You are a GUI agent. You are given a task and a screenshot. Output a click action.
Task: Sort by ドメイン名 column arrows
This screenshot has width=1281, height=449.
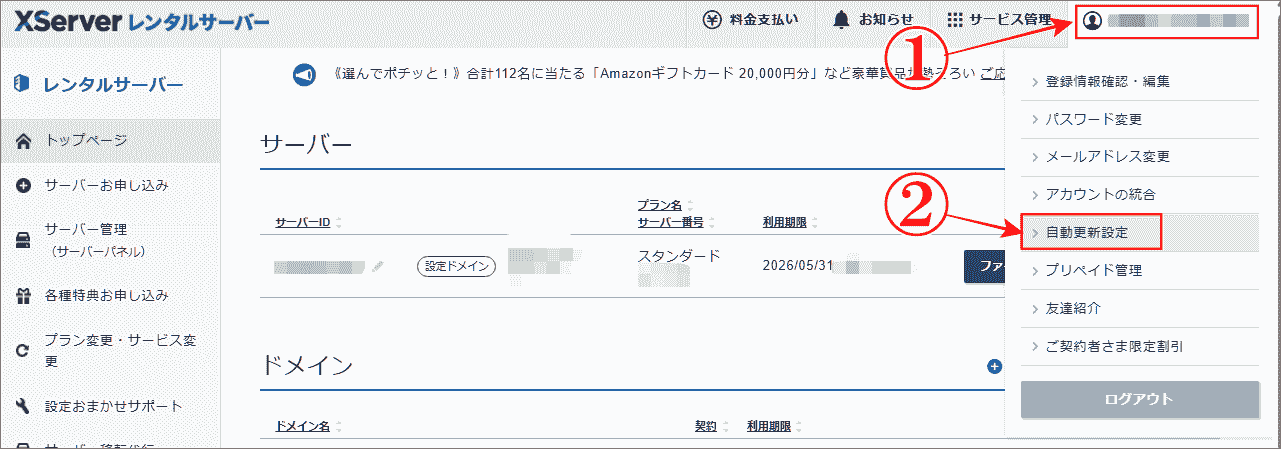pyautogui.click(x=338, y=427)
